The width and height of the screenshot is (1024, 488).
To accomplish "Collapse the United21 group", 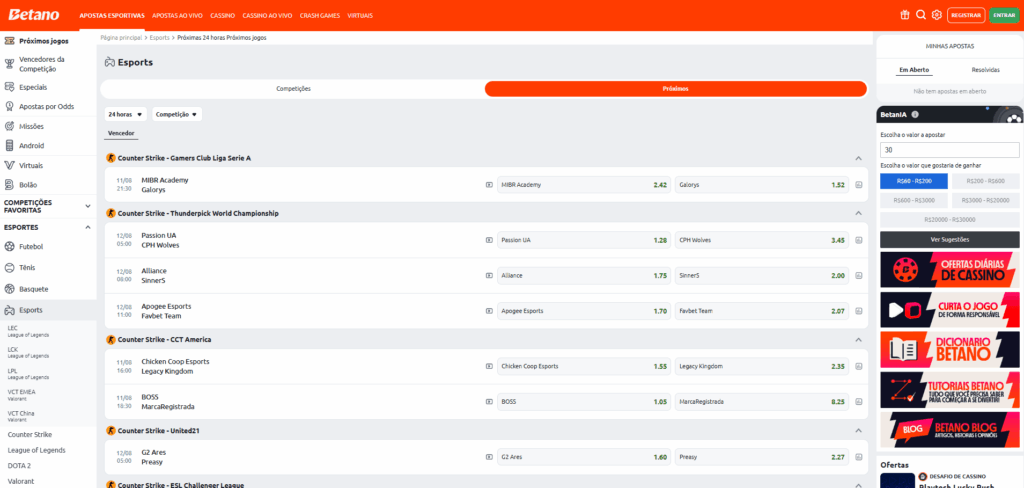I will [x=859, y=431].
